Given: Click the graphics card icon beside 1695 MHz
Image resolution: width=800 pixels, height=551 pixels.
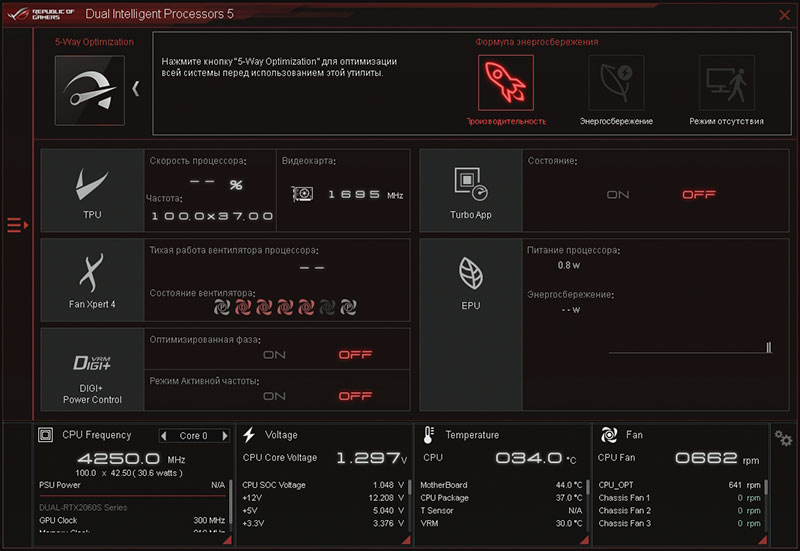Looking at the screenshot, I should point(303,194).
